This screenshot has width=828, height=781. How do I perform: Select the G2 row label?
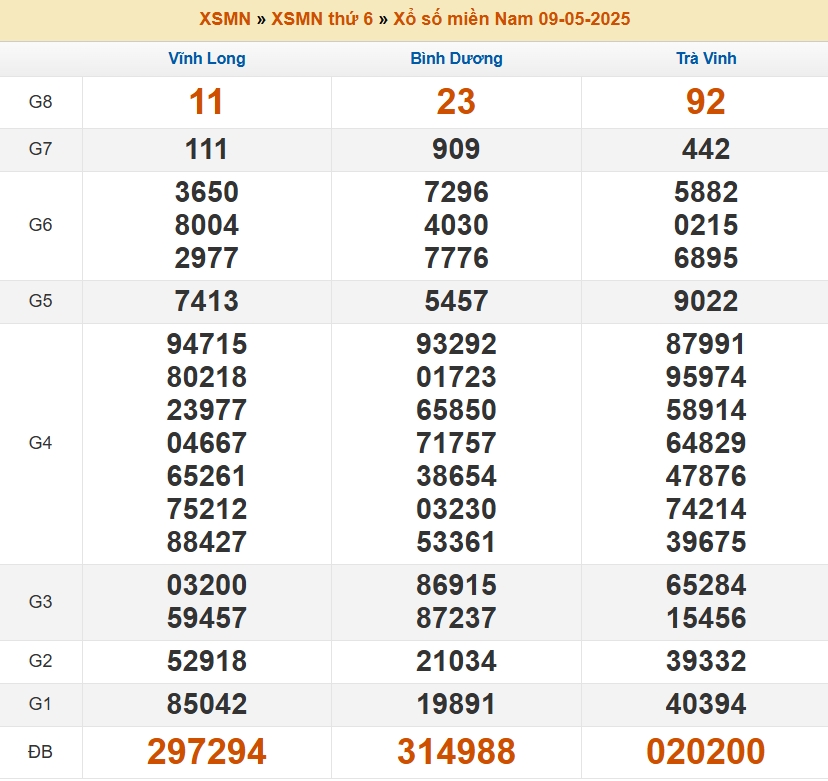click(41, 661)
